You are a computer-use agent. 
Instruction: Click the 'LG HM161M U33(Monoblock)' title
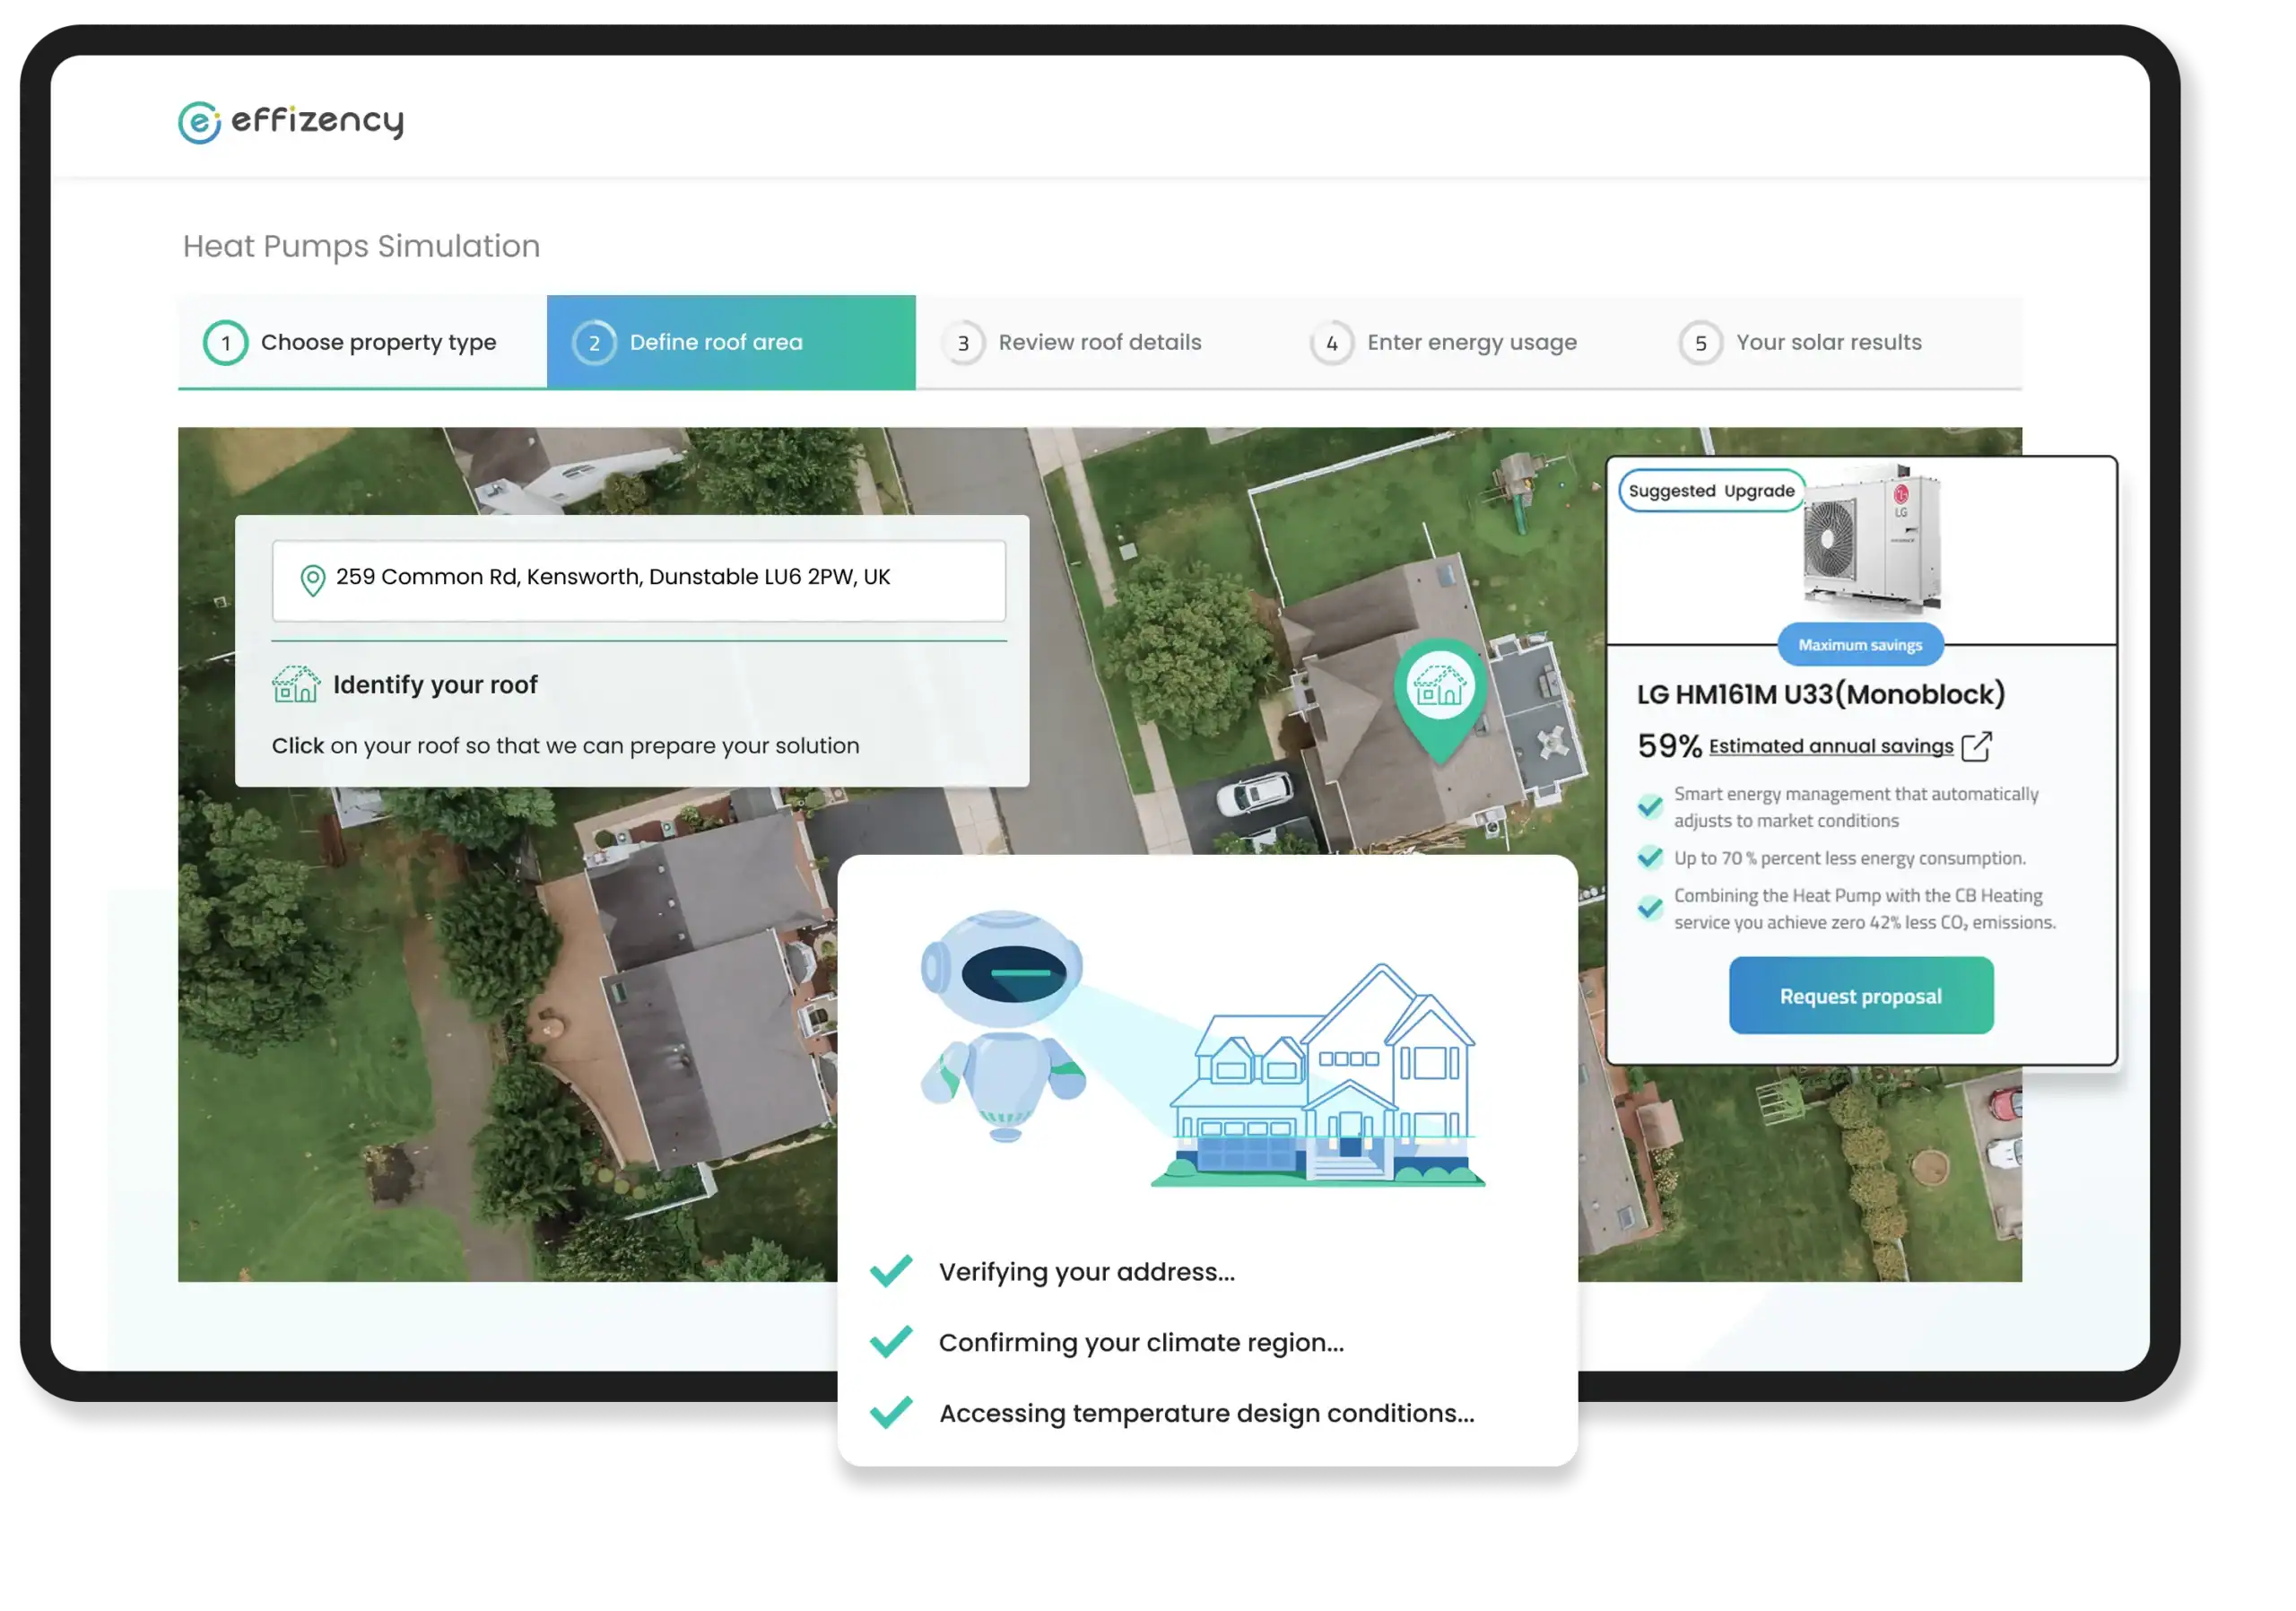pyautogui.click(x=1821, y=694)
